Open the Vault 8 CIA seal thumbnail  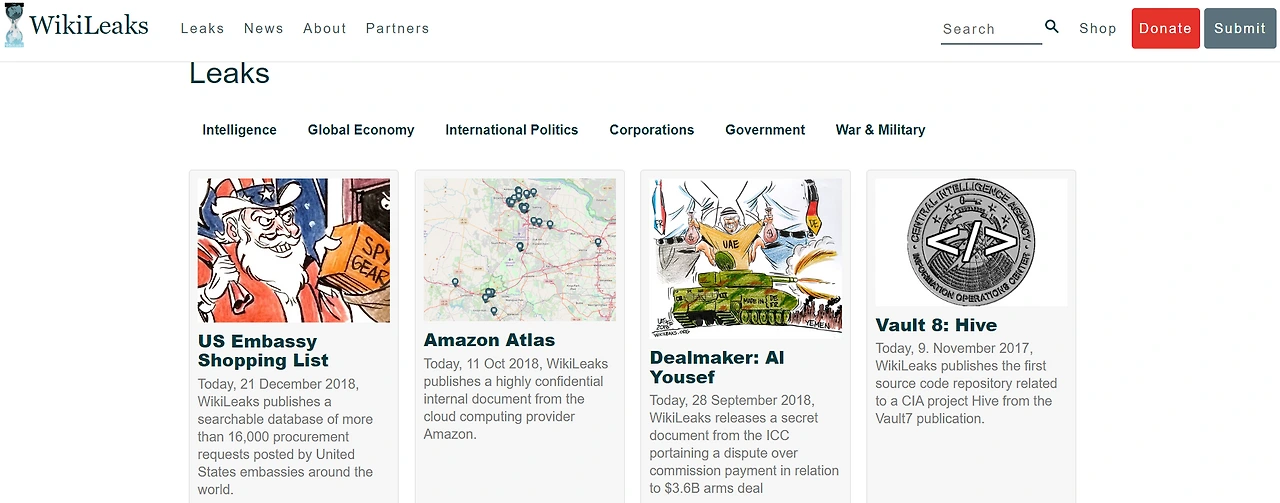pyautogui.click(x=972, y=242)
